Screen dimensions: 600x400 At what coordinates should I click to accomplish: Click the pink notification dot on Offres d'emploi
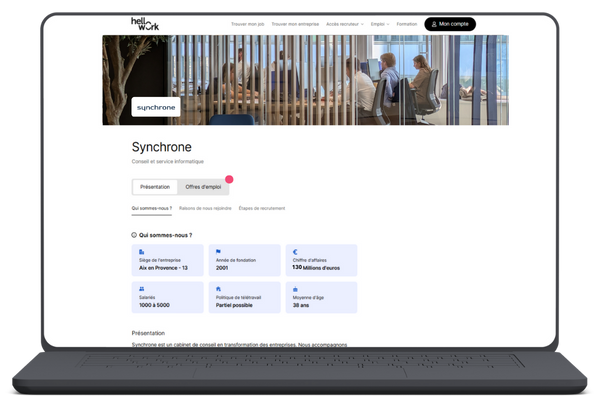[x=229, y=179]
